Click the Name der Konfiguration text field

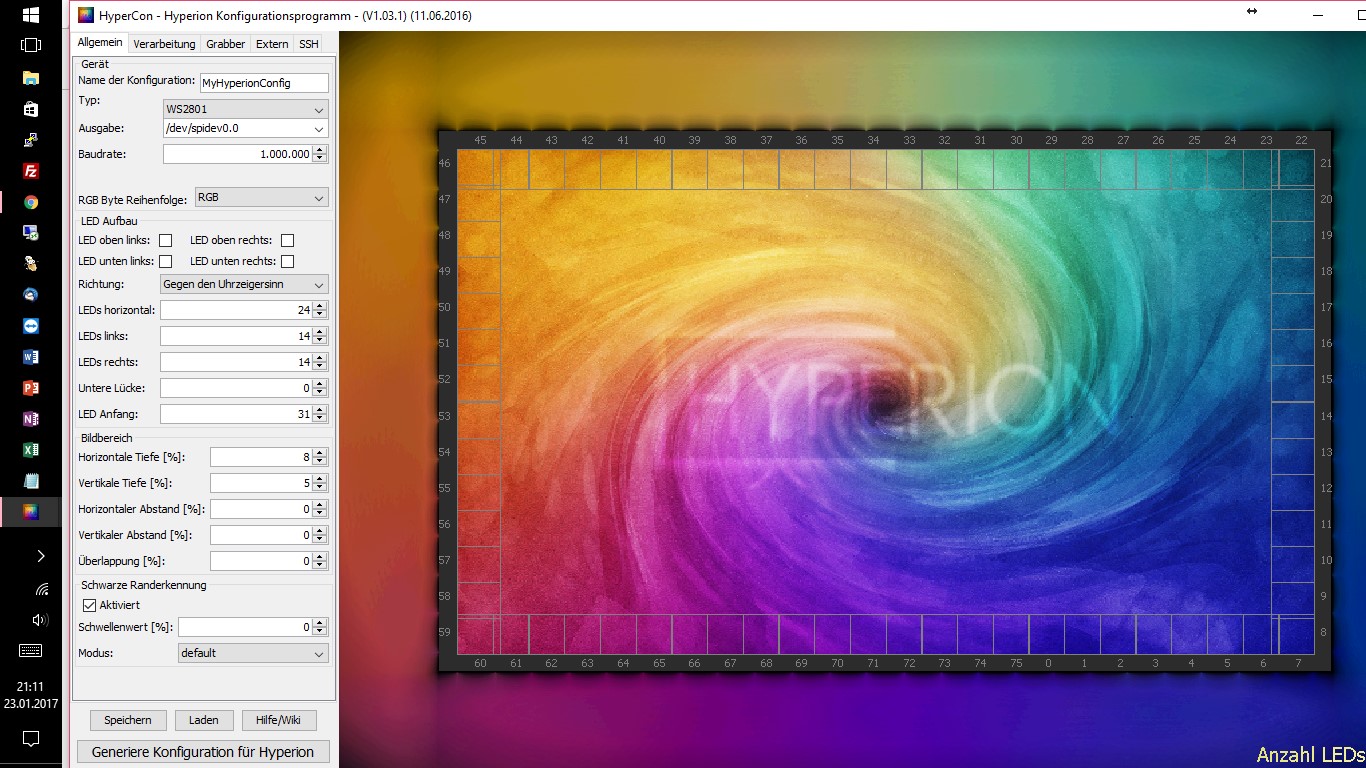(263, 83)
